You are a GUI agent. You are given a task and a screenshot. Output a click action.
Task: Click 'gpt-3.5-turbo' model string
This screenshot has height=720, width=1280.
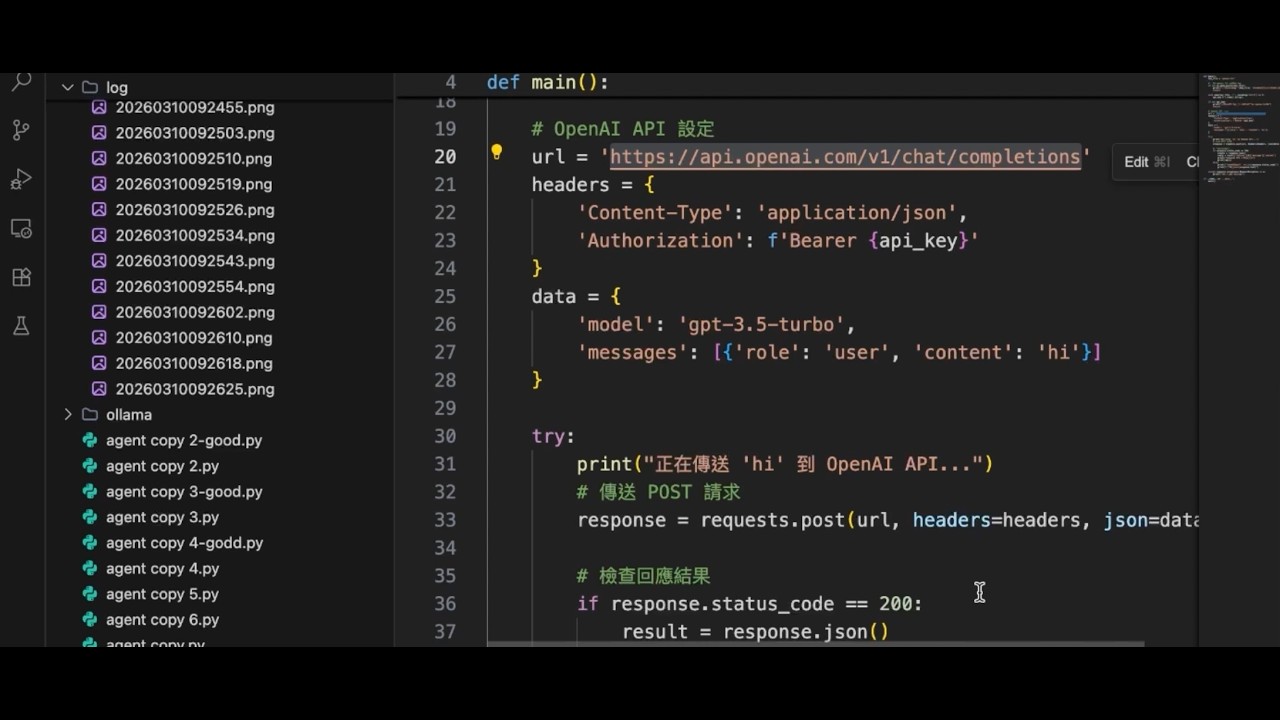point(762,325)
